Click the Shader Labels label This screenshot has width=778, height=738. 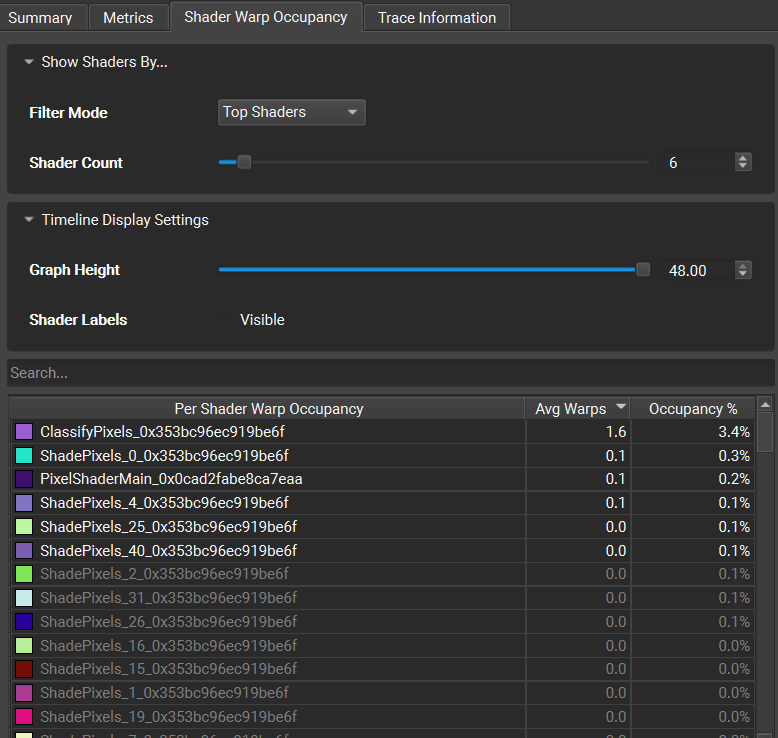[x=78, y=320]
